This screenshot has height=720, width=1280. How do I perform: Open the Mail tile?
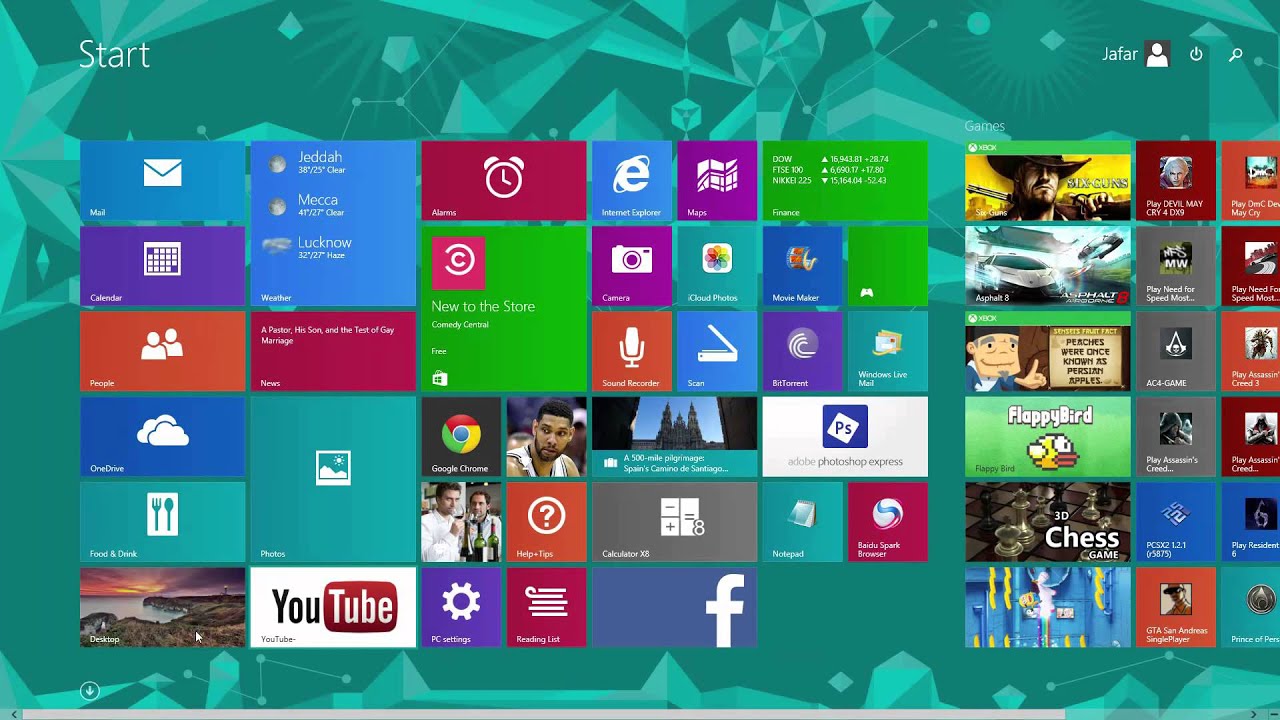pos(162,181)
